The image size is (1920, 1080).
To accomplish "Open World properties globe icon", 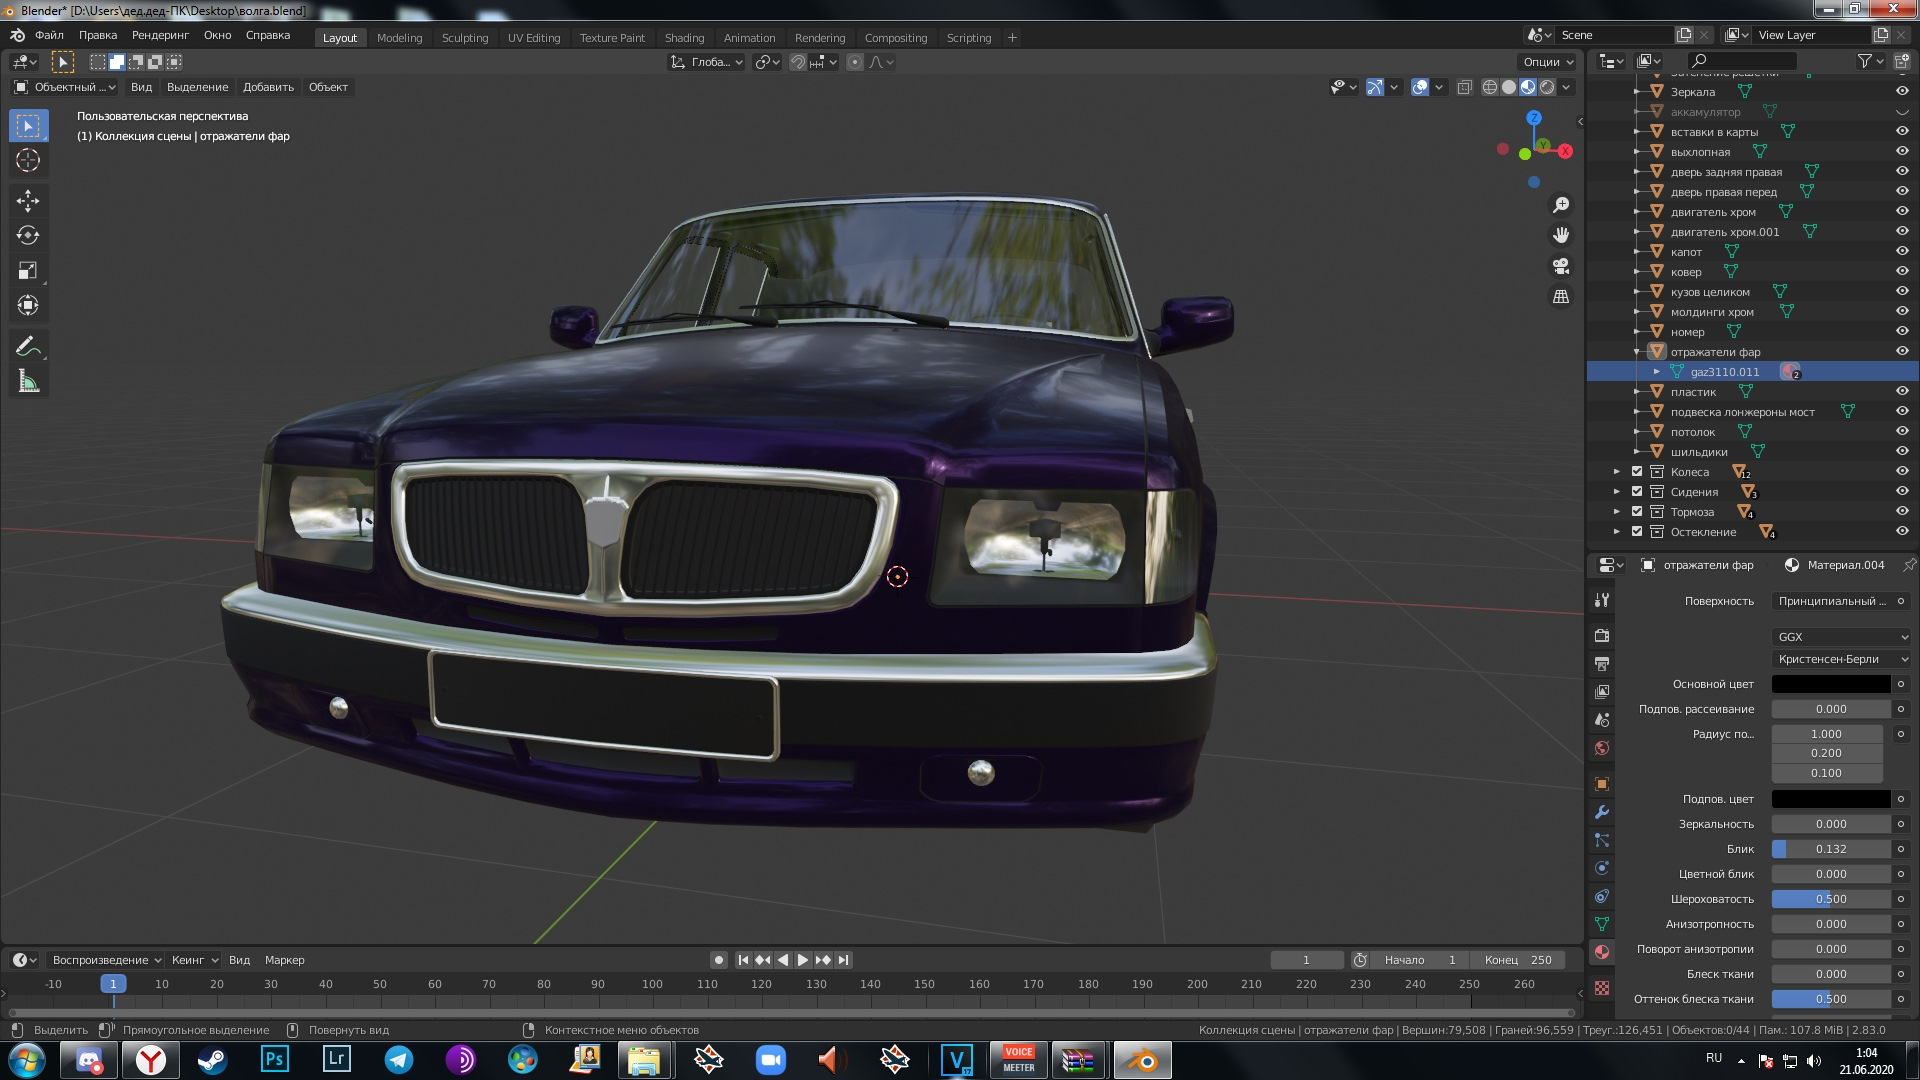I will (1602, 748).
